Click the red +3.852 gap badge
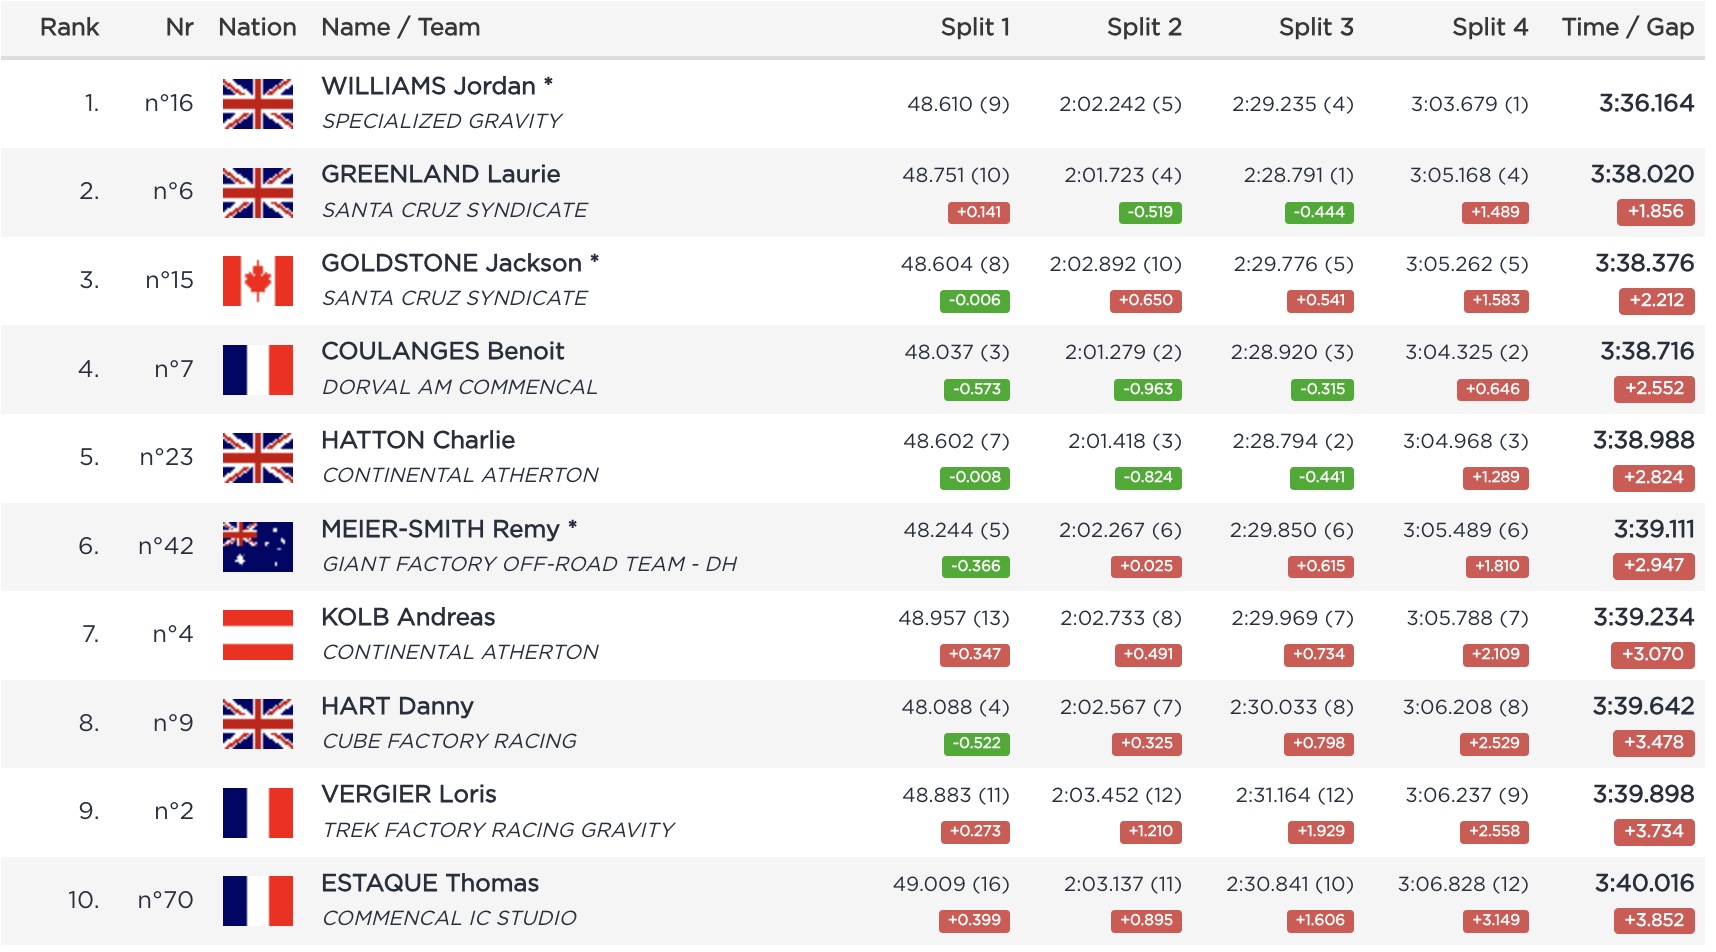The width and height of the screenshot is (1716, 952). click(x=1653, y=920)
